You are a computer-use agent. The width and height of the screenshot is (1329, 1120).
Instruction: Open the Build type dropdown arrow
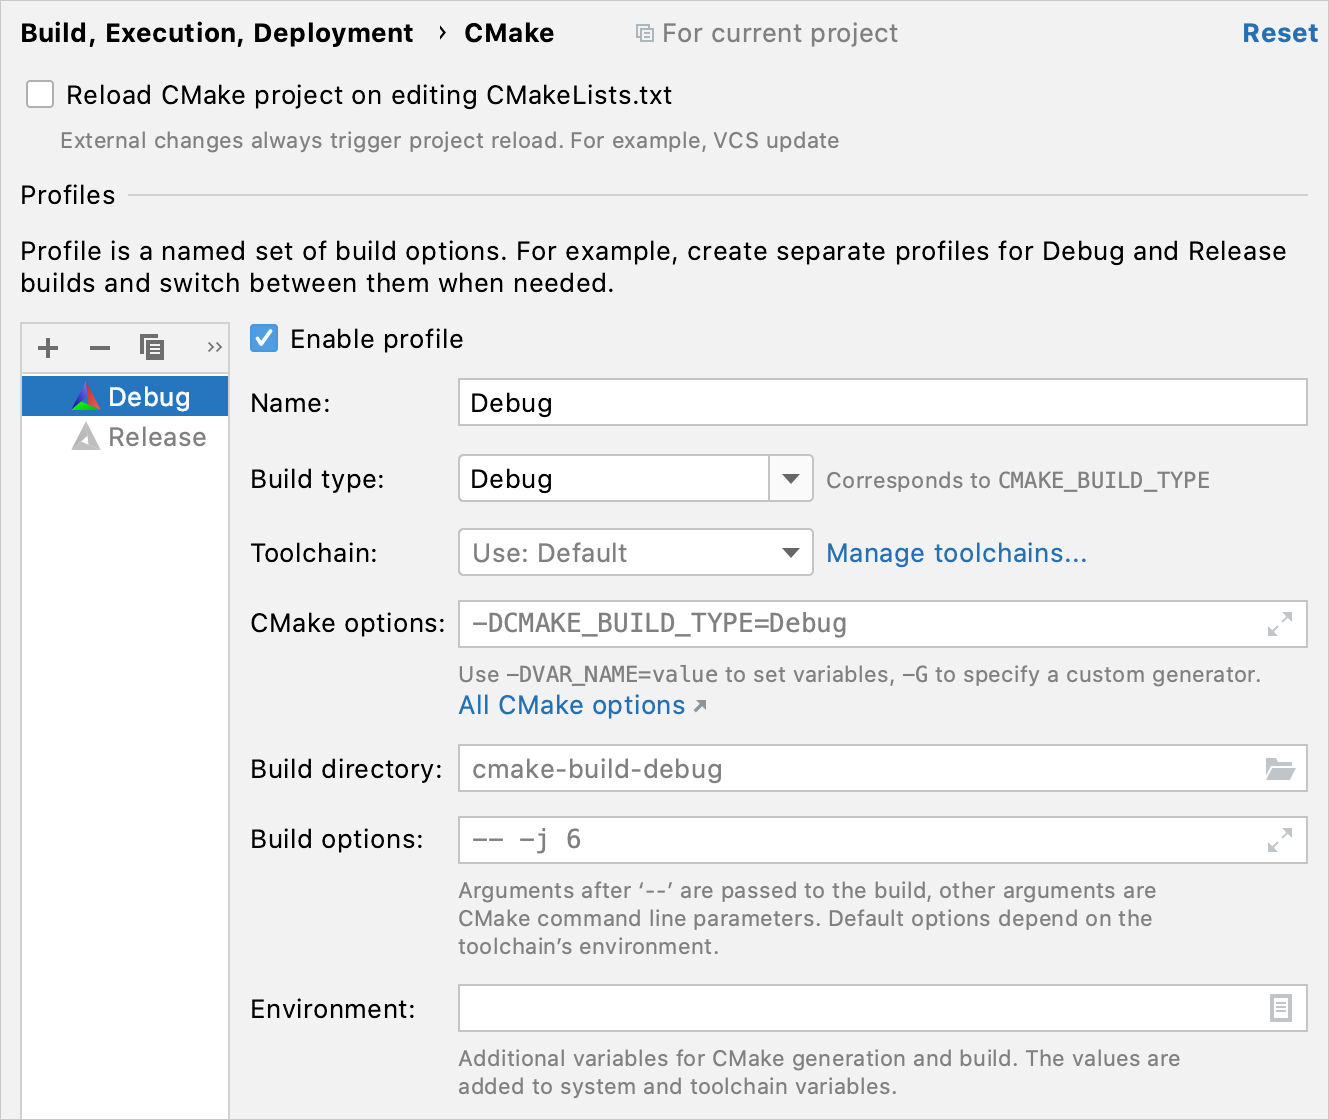[791, 479]
